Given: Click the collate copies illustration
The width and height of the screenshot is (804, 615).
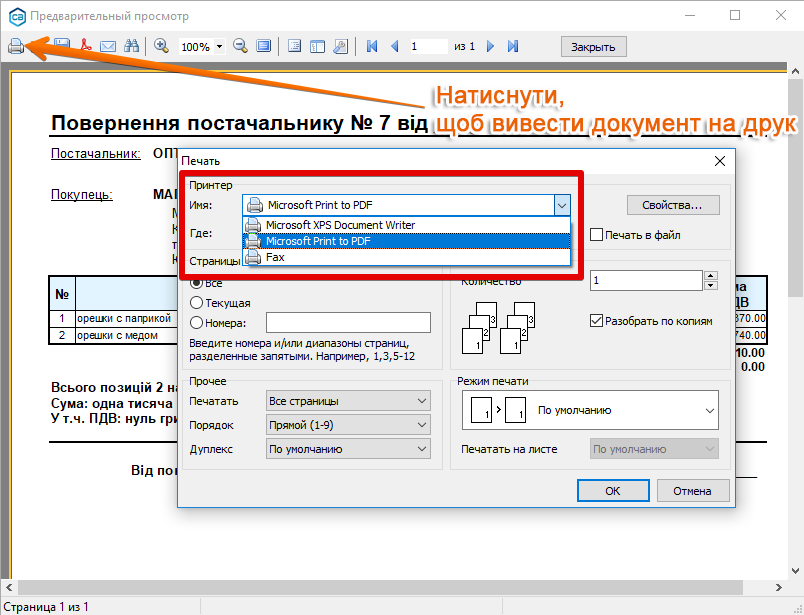Looking at the screenshot, I should pyautogui.click(x=498, y=328).
